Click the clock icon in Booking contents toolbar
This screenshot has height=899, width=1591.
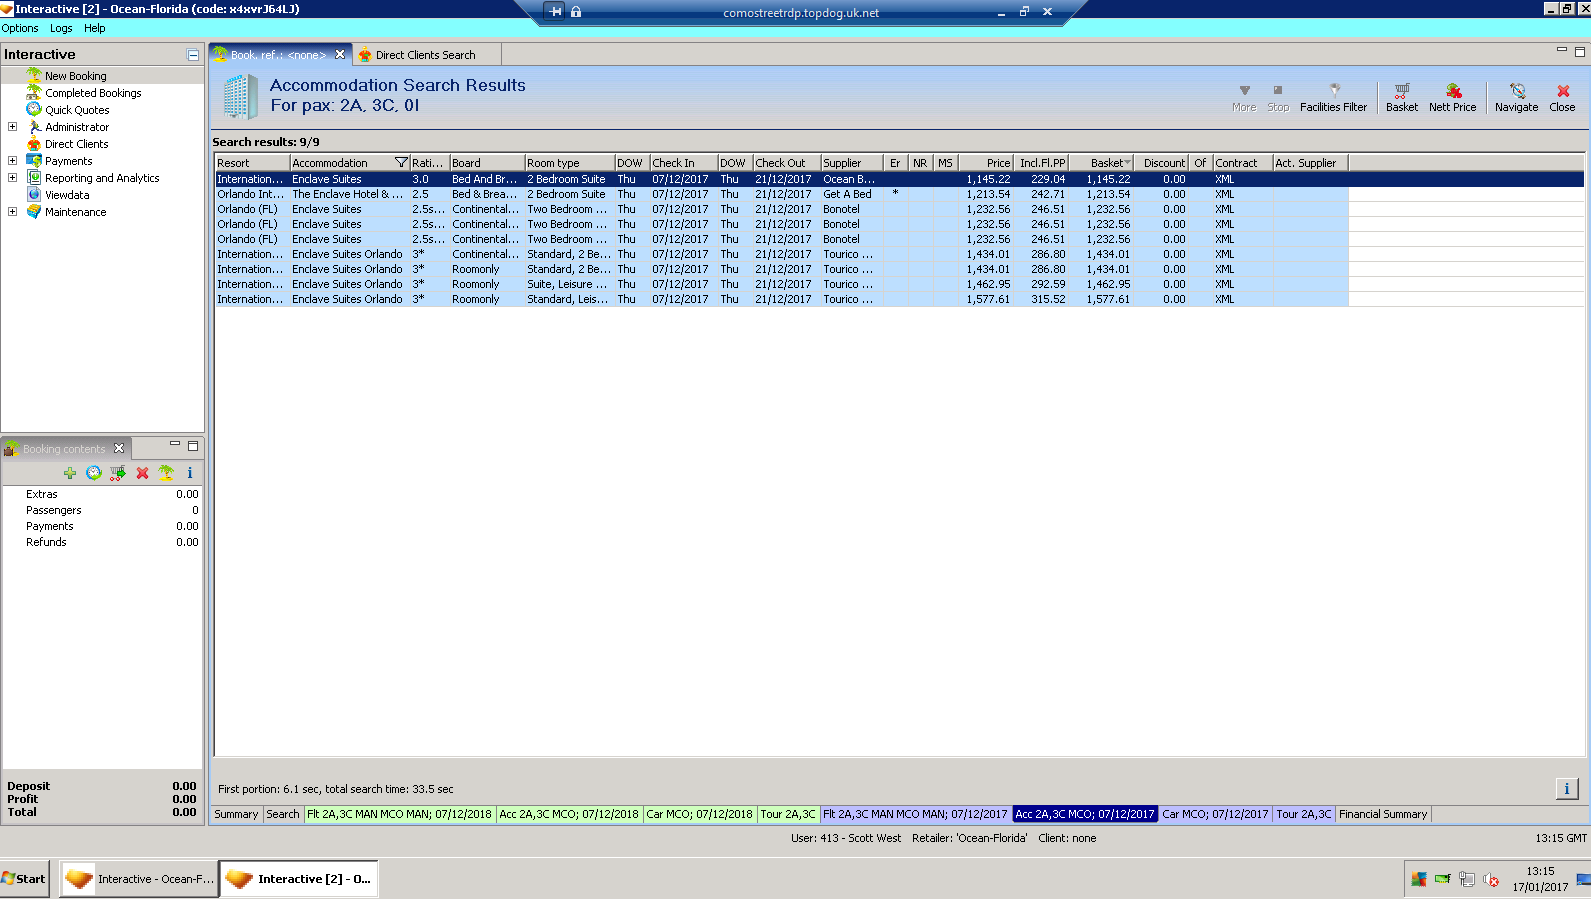(x=94, y=473)
